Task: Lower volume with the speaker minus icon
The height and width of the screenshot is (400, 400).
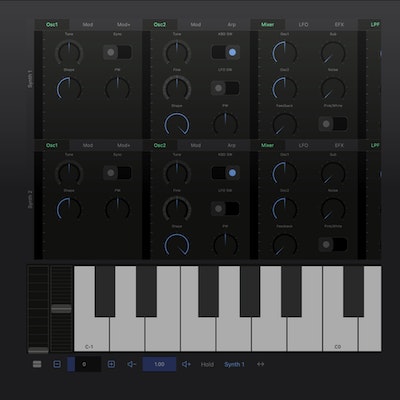Action: point(131,364)
